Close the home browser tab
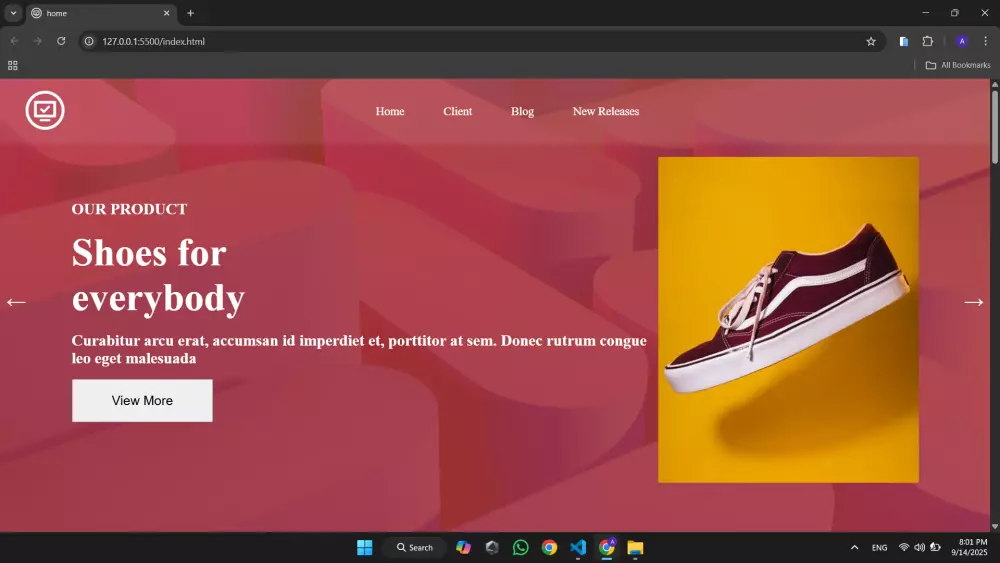 (166, 13)
